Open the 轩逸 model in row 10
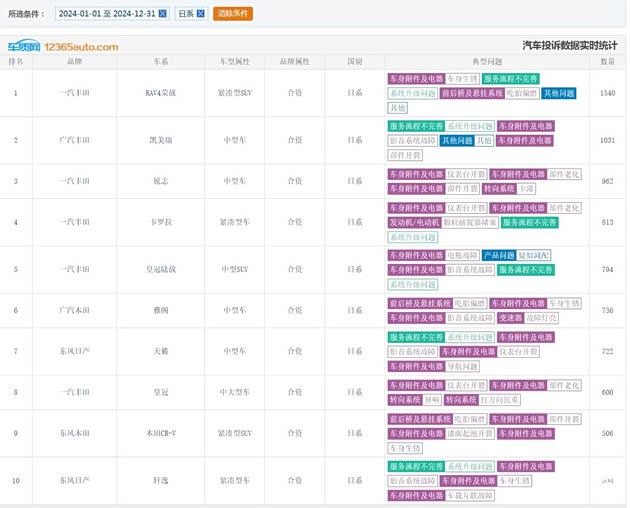This screenshot has width=630, height=508. [161, 481]
